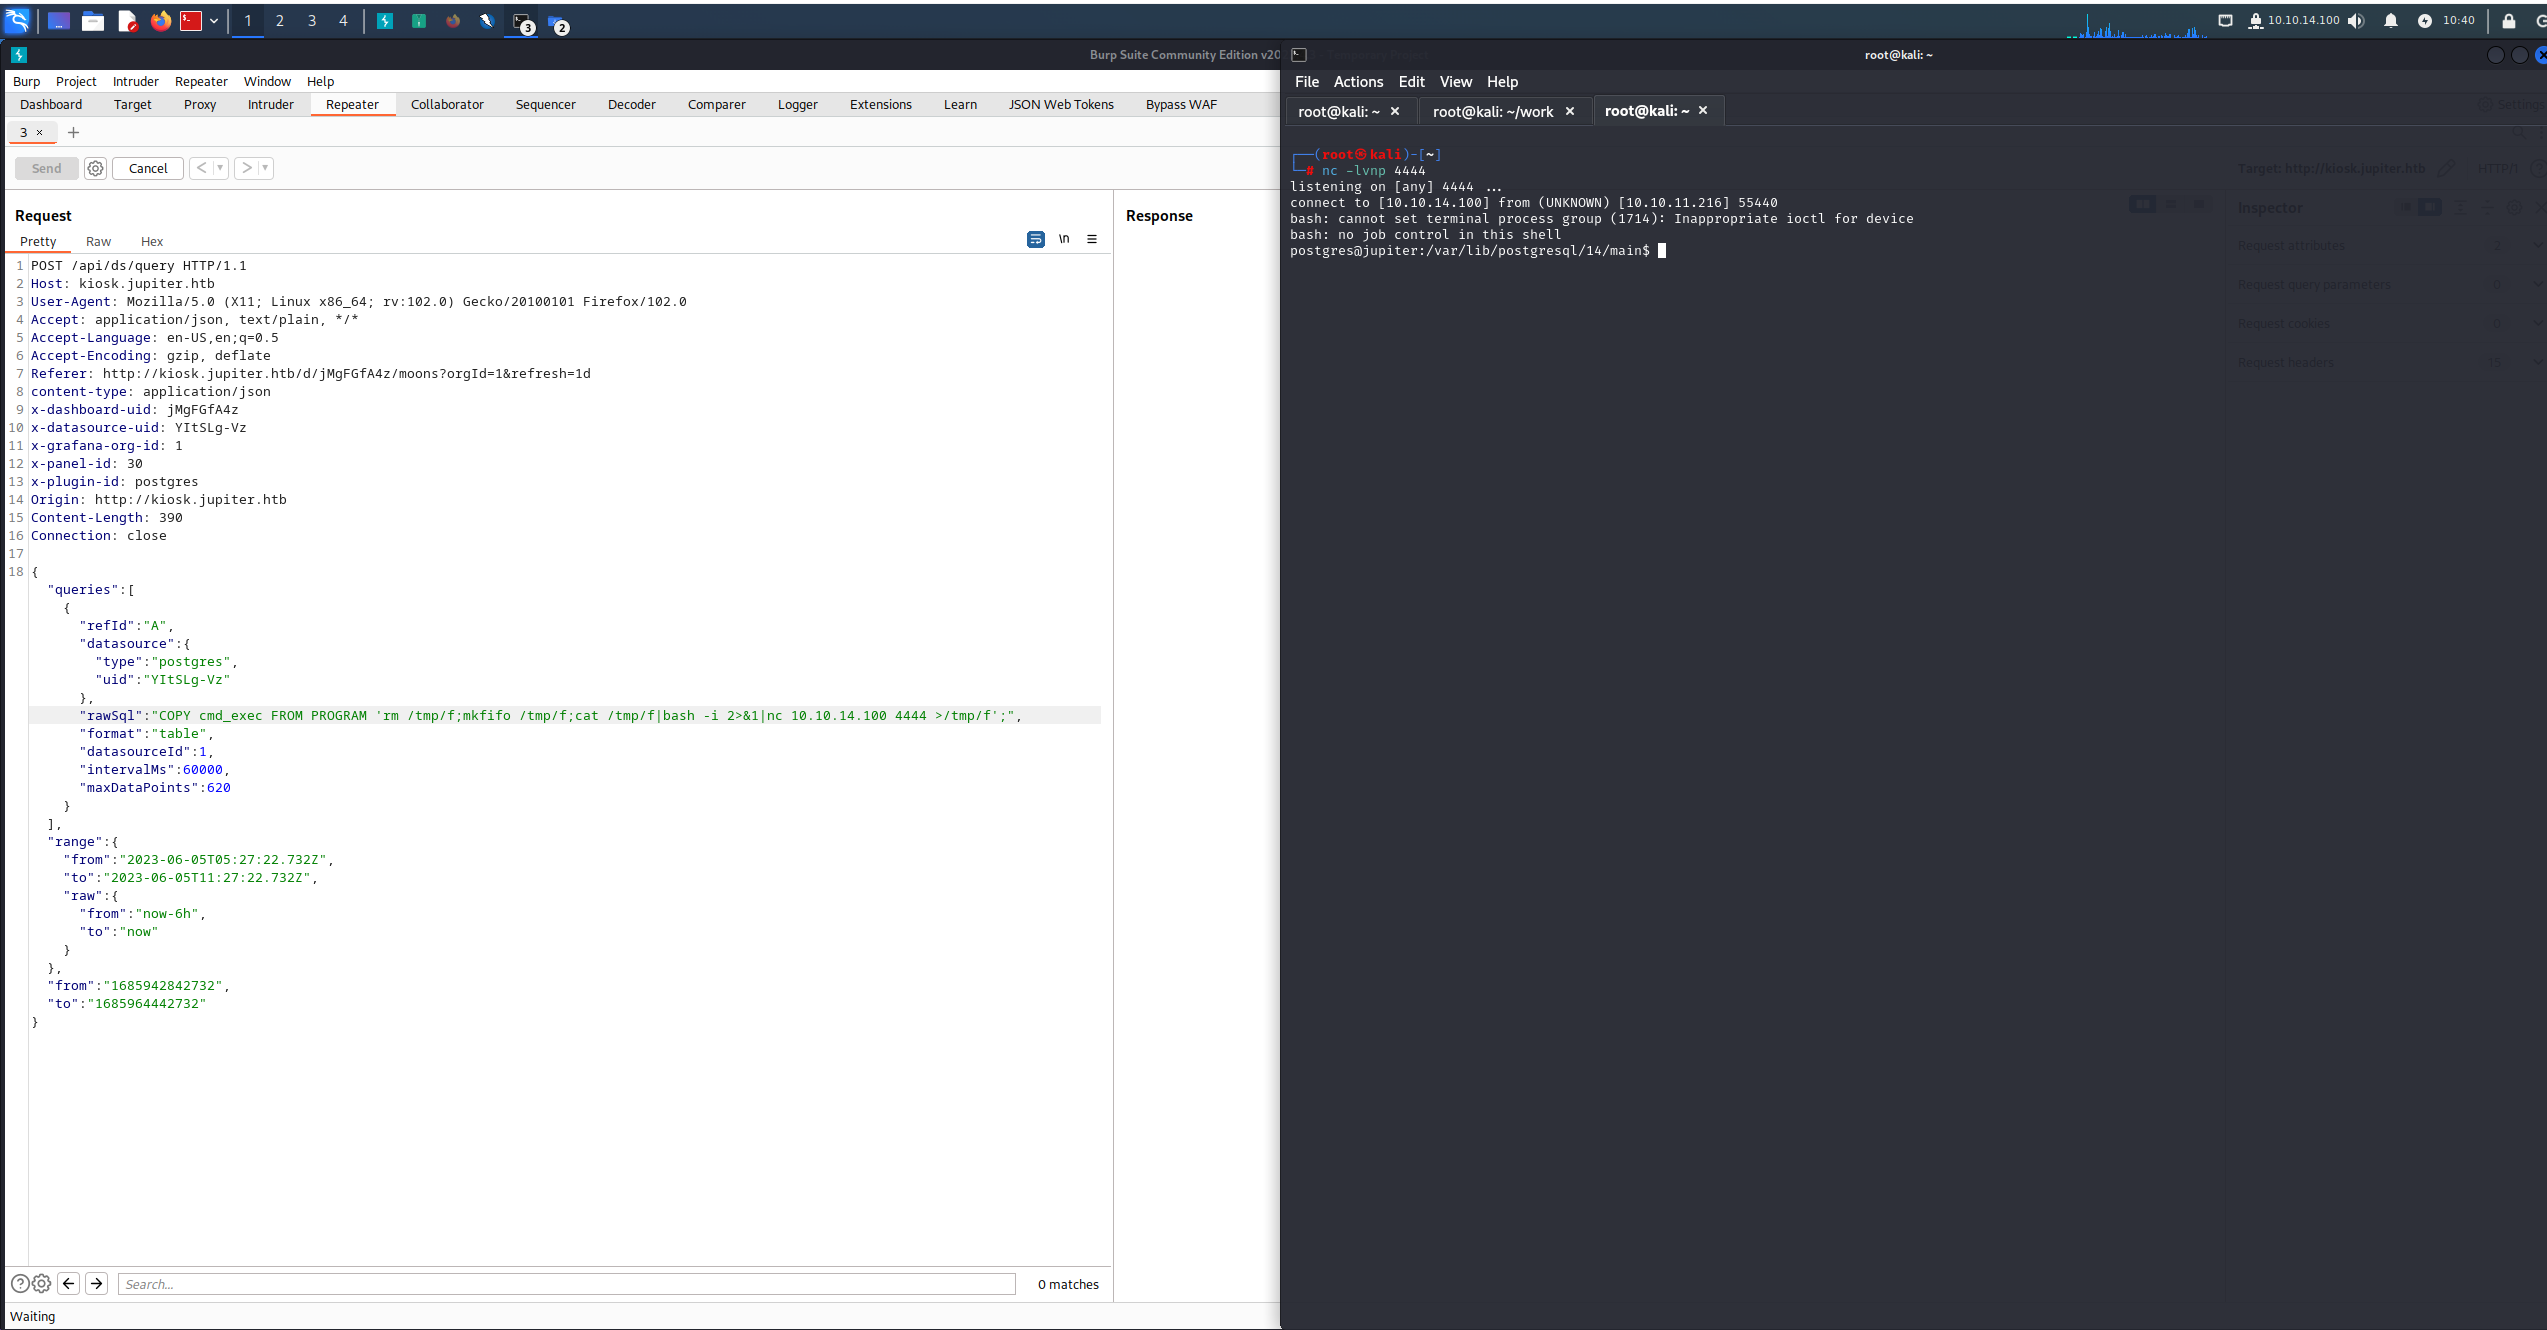Open system volume control icon
The width and height of the screenshot is (2547, 1330).
pyautogui.click(x=2357, y=20)
